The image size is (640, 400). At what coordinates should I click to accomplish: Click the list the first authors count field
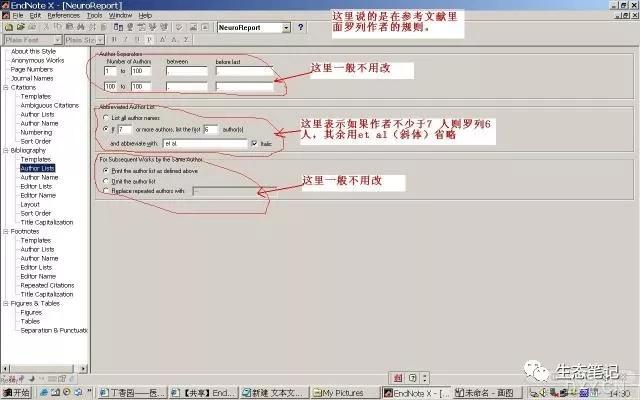[211, 129]
